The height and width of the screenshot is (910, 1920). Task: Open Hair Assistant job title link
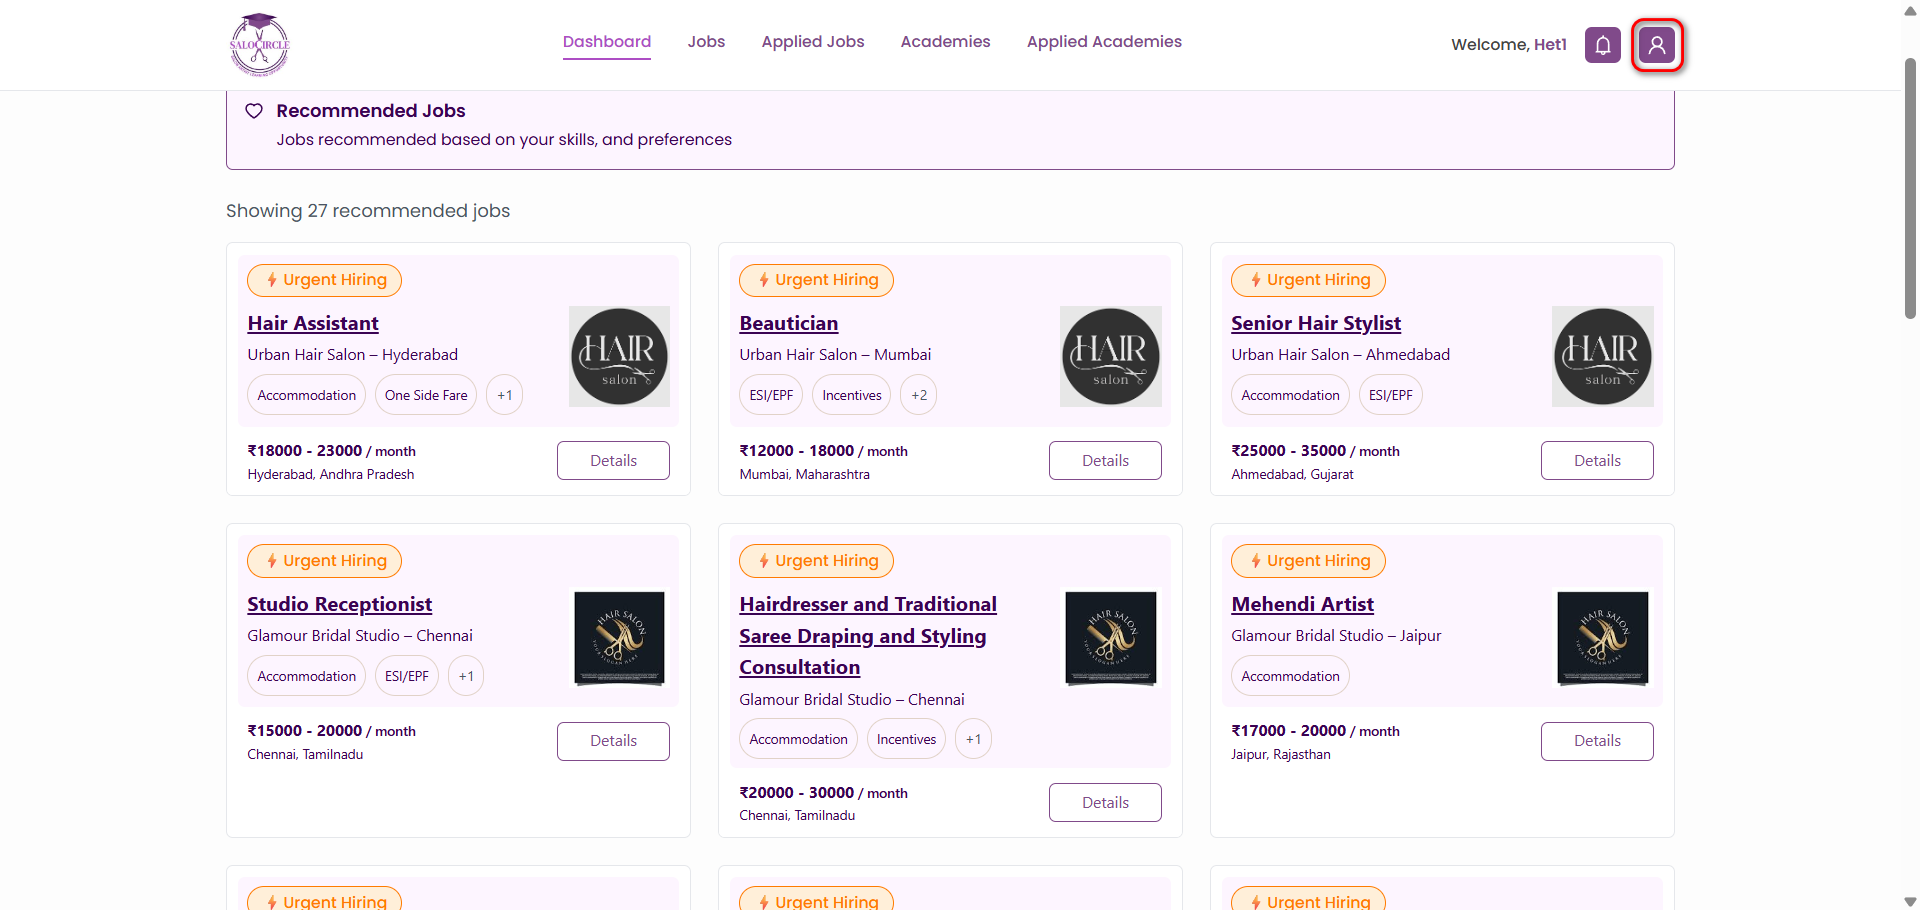pyautogui.click(x=313, y=323)
